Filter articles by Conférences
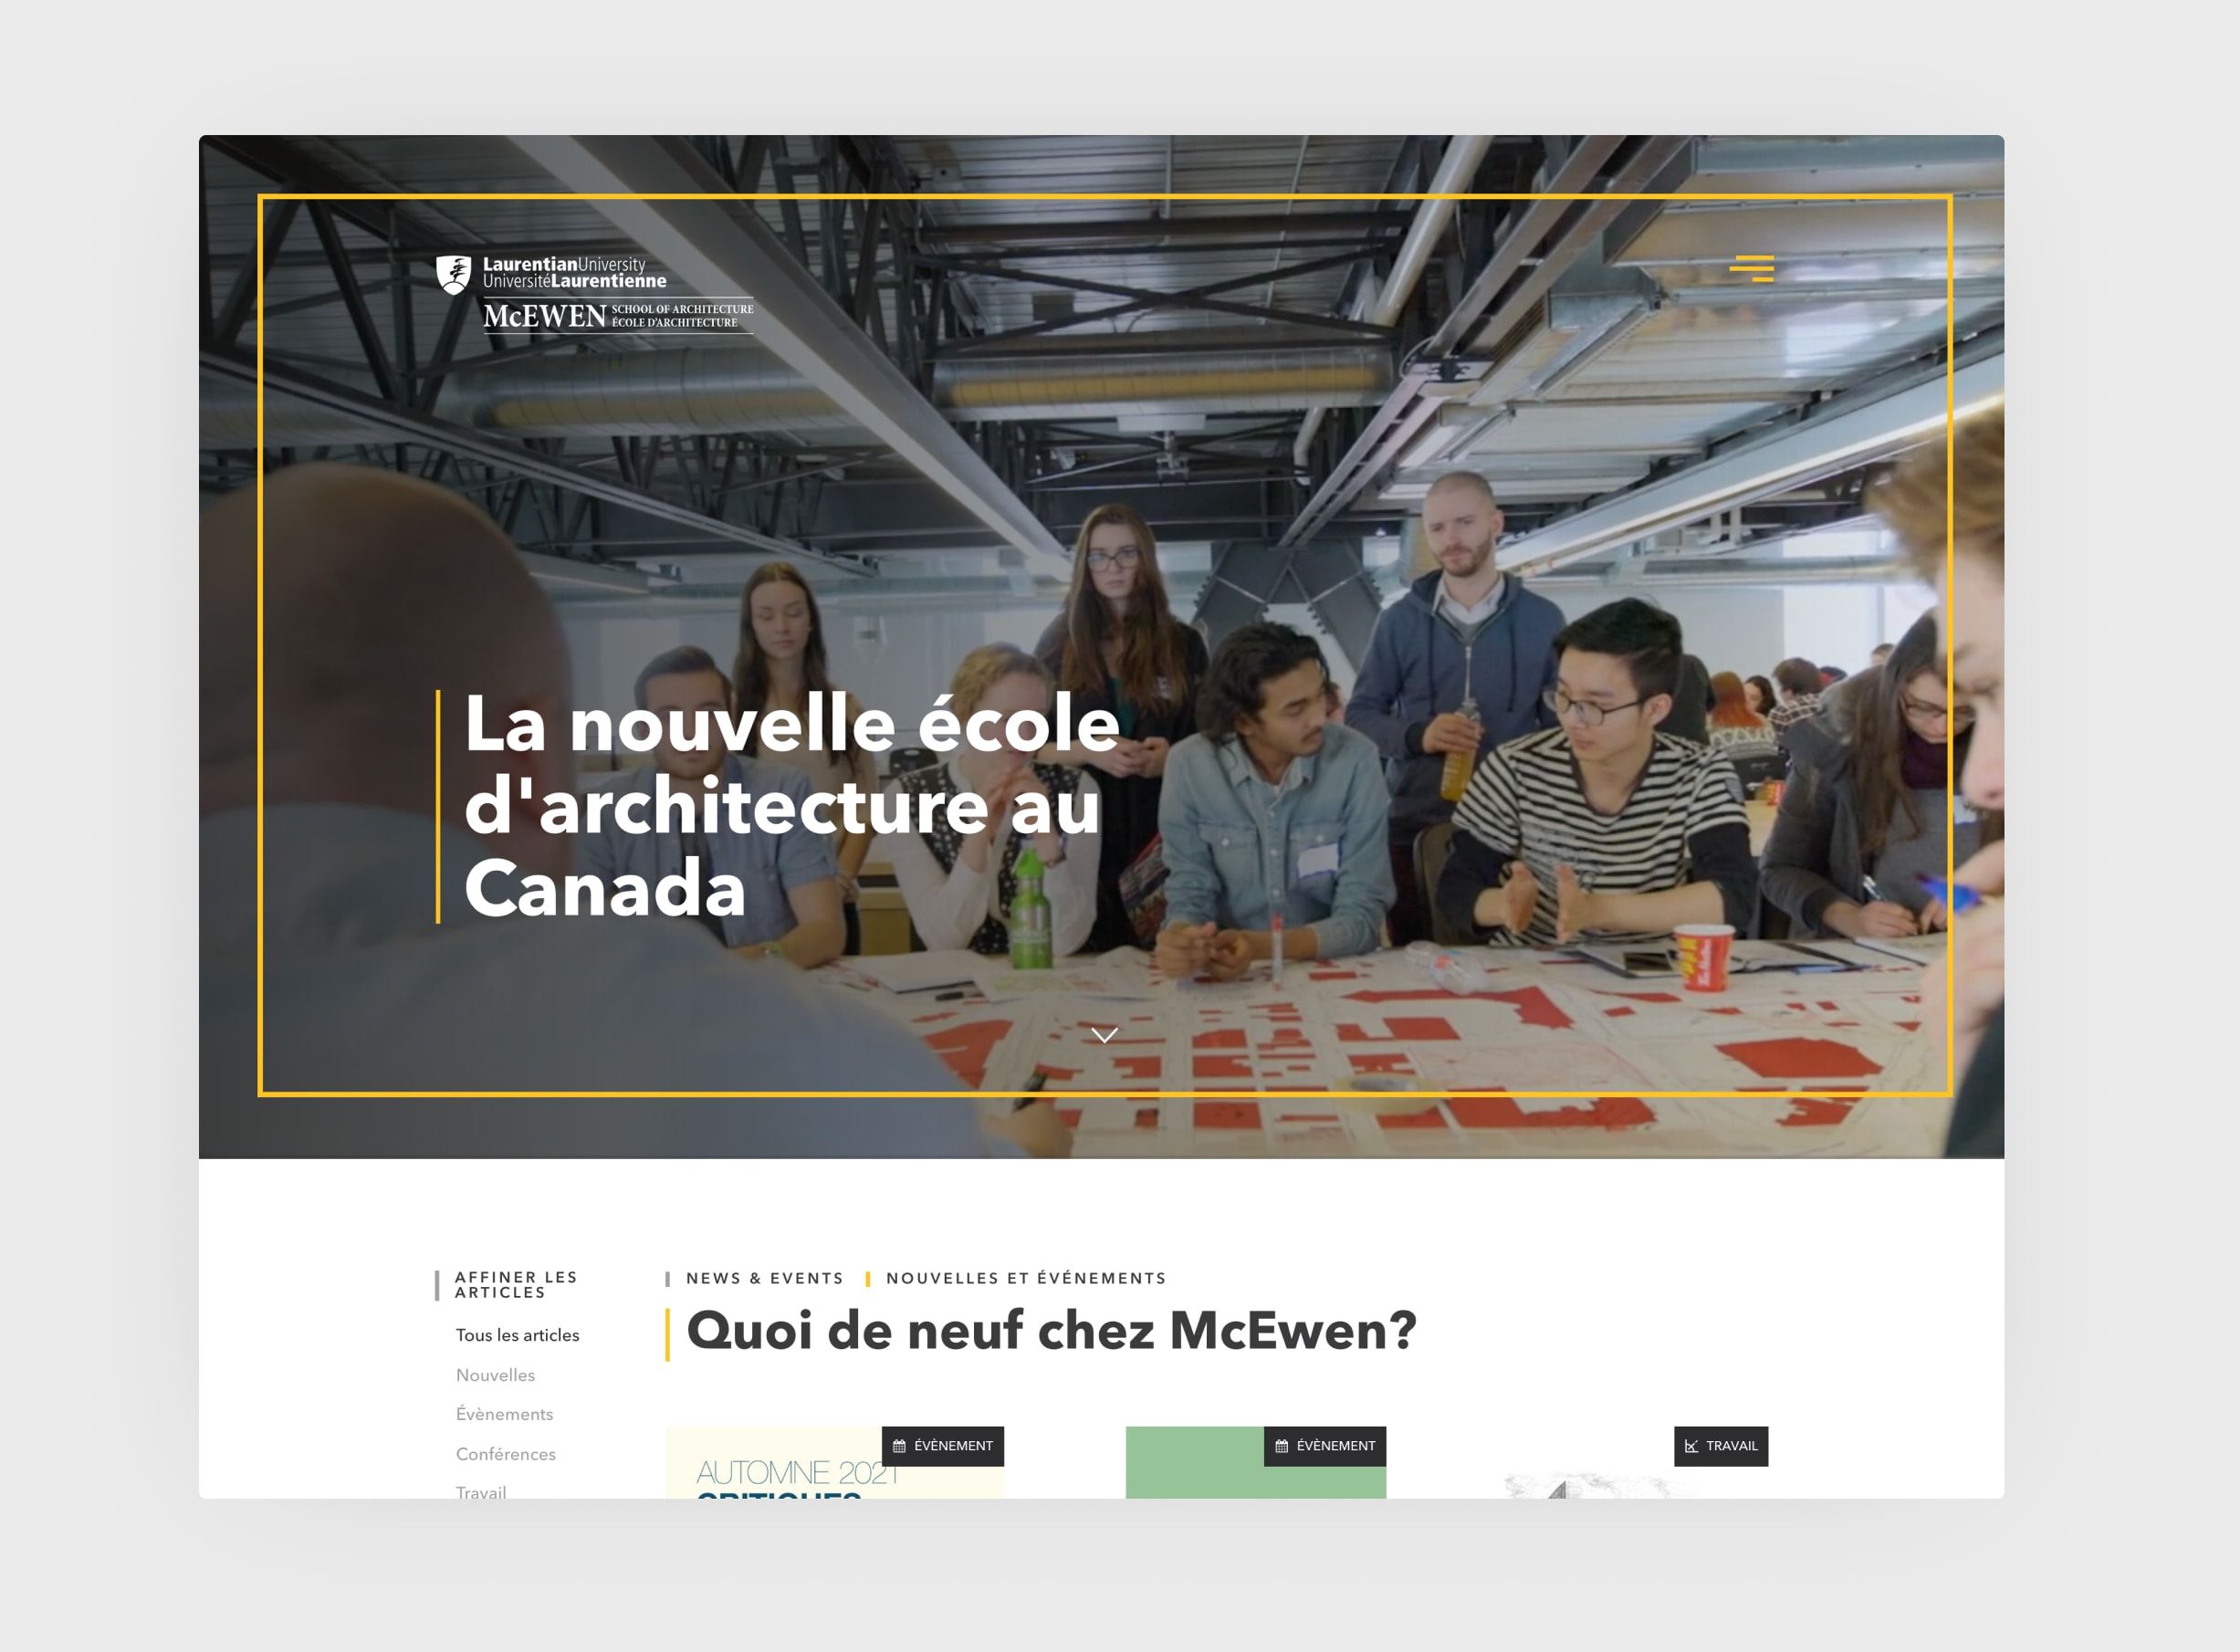This screenshot has width=2240, height=1652. point(505,1454)
